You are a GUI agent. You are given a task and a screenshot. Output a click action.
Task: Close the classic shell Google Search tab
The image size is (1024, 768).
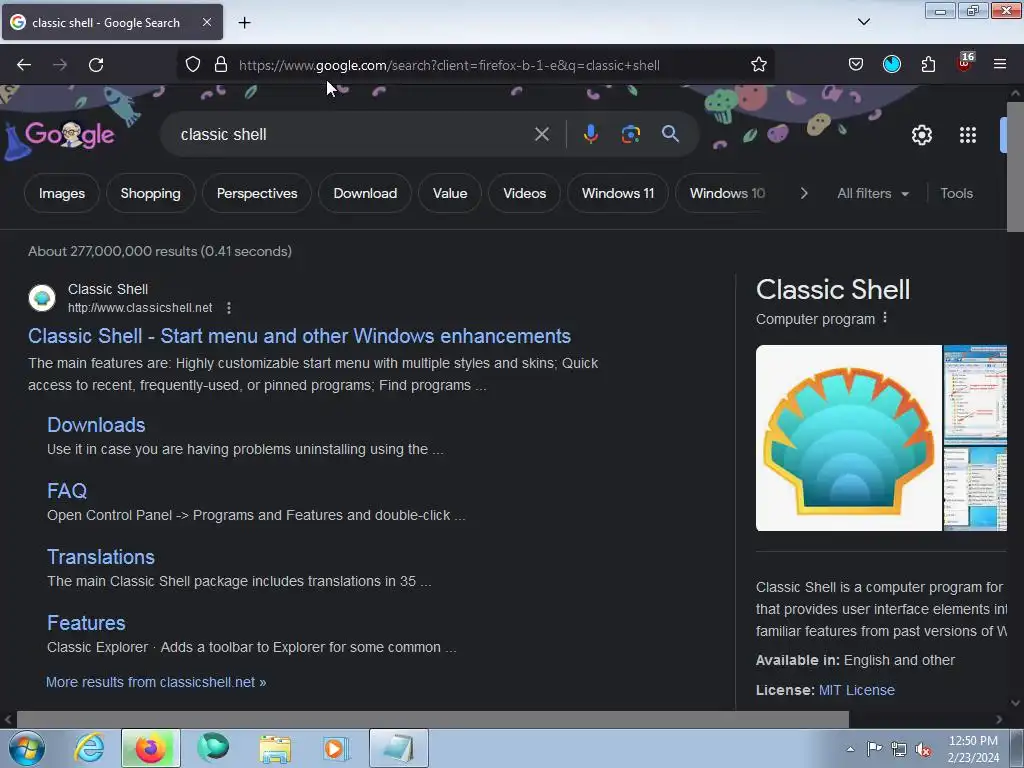(206, 22)
